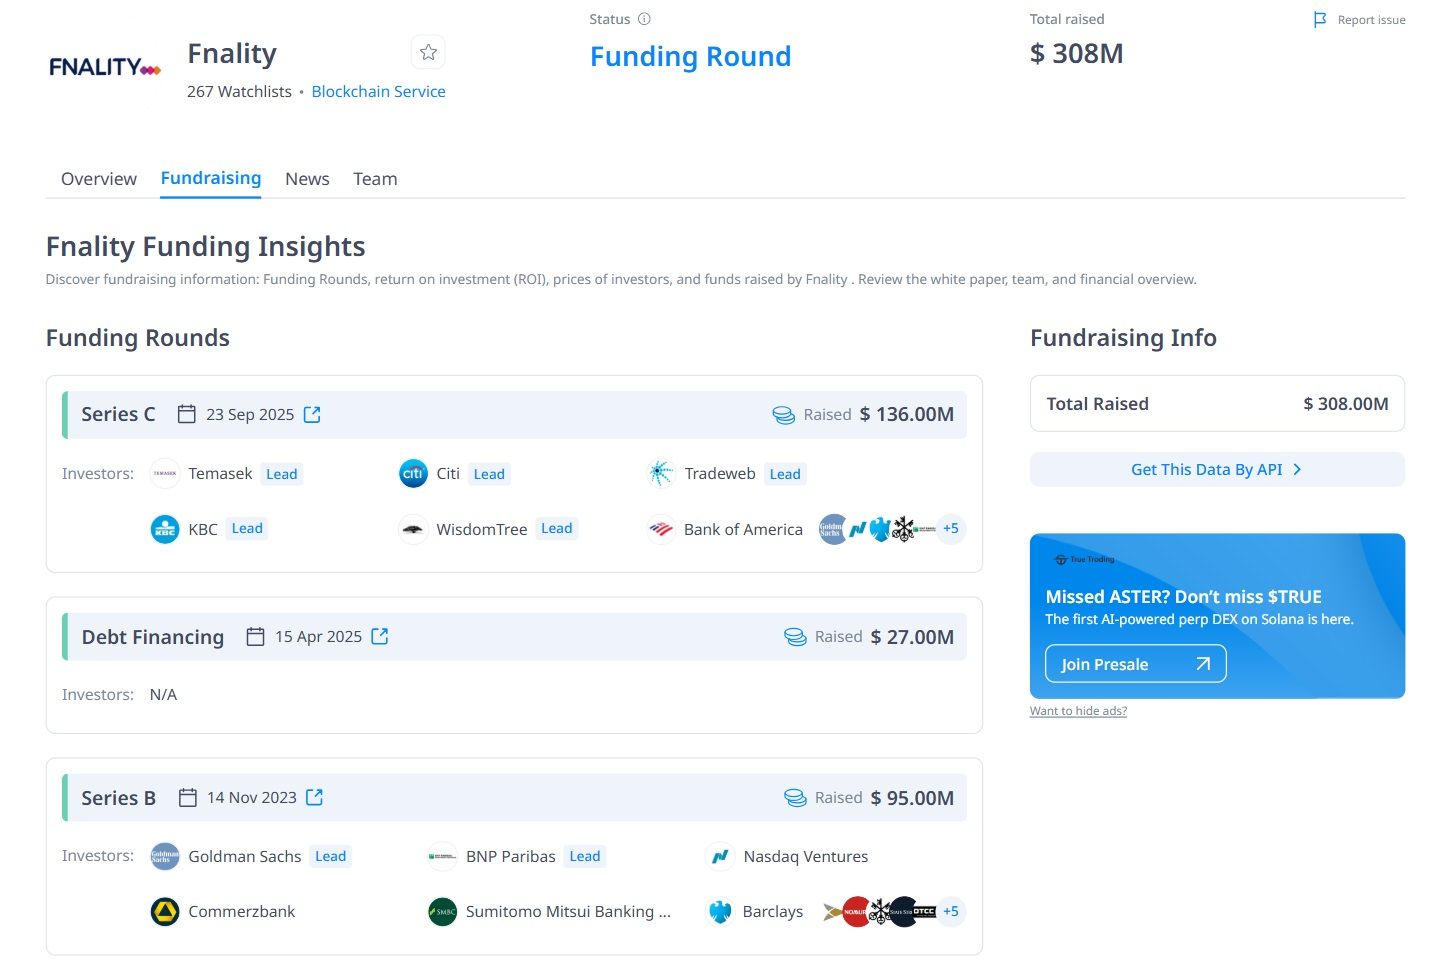
Task: Click the Barclays eagle logo in Series B
Action: [x=720, y=911]
